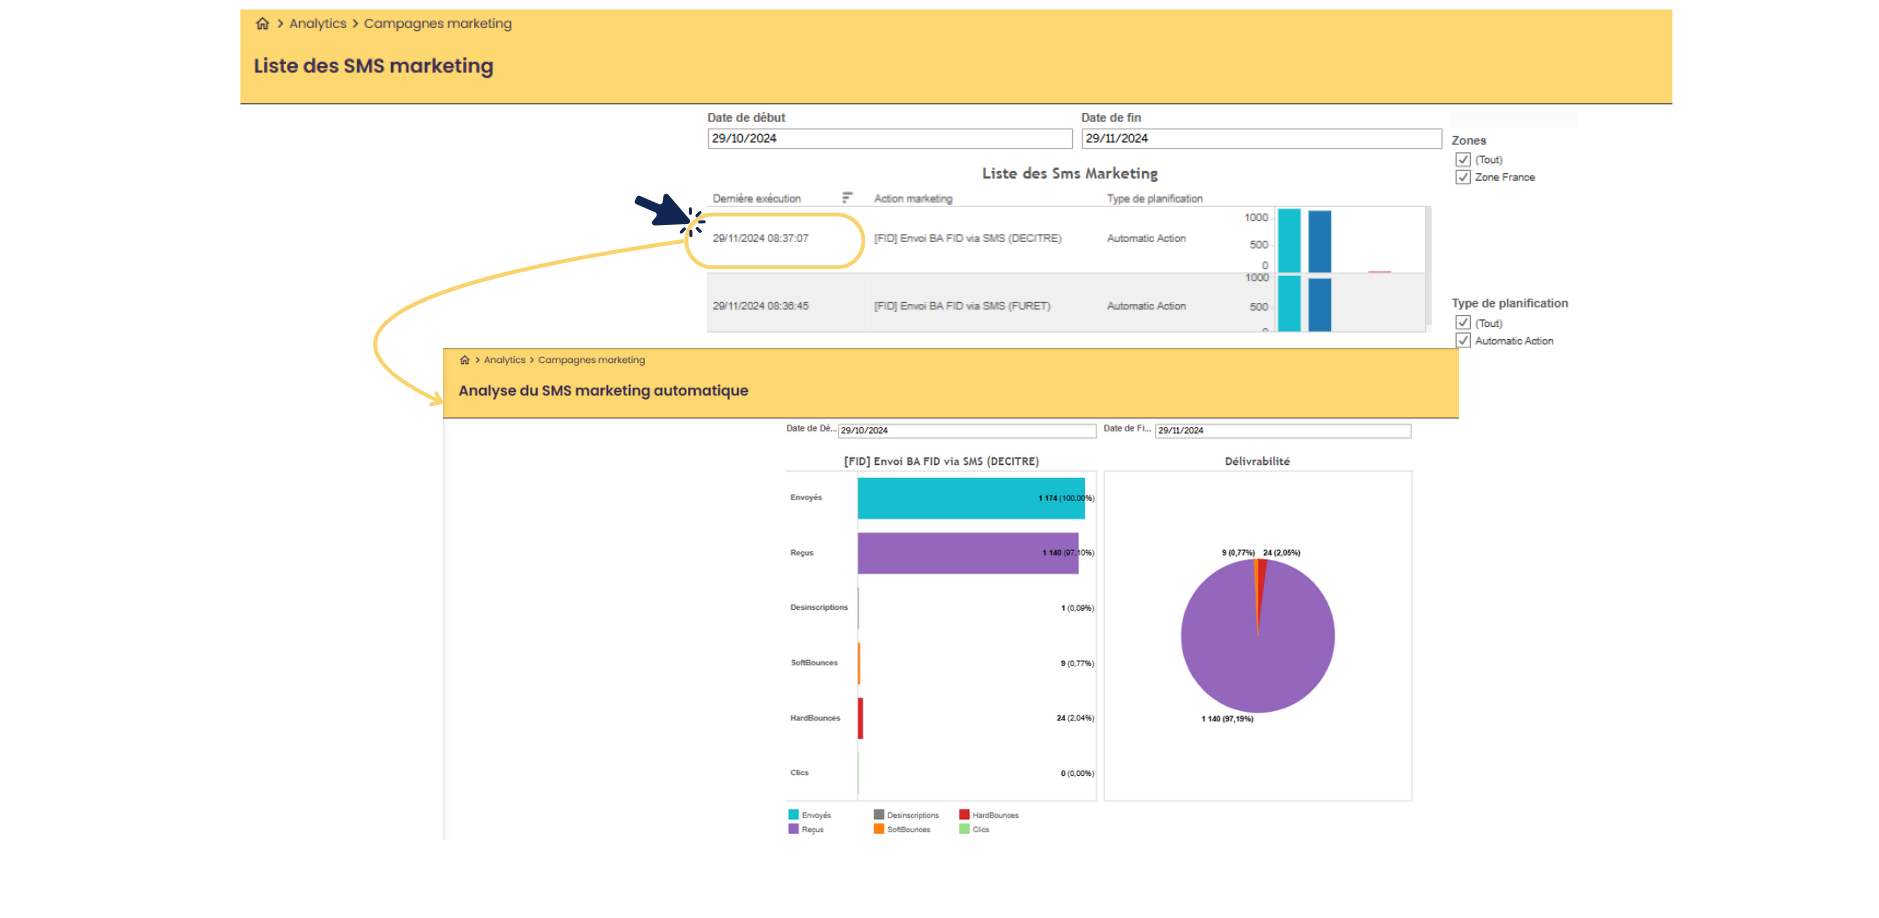Screen dimensions: 1879x918
Task: Click the Desinscriptions gray legend square
Action: (x=879, y=815)
